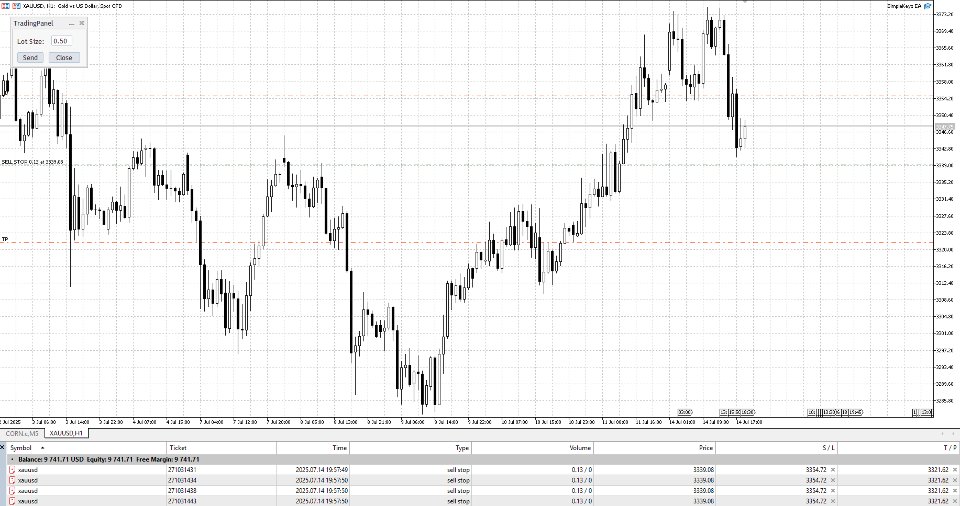Click the sell stop type of order 271081434

(459, 480)
